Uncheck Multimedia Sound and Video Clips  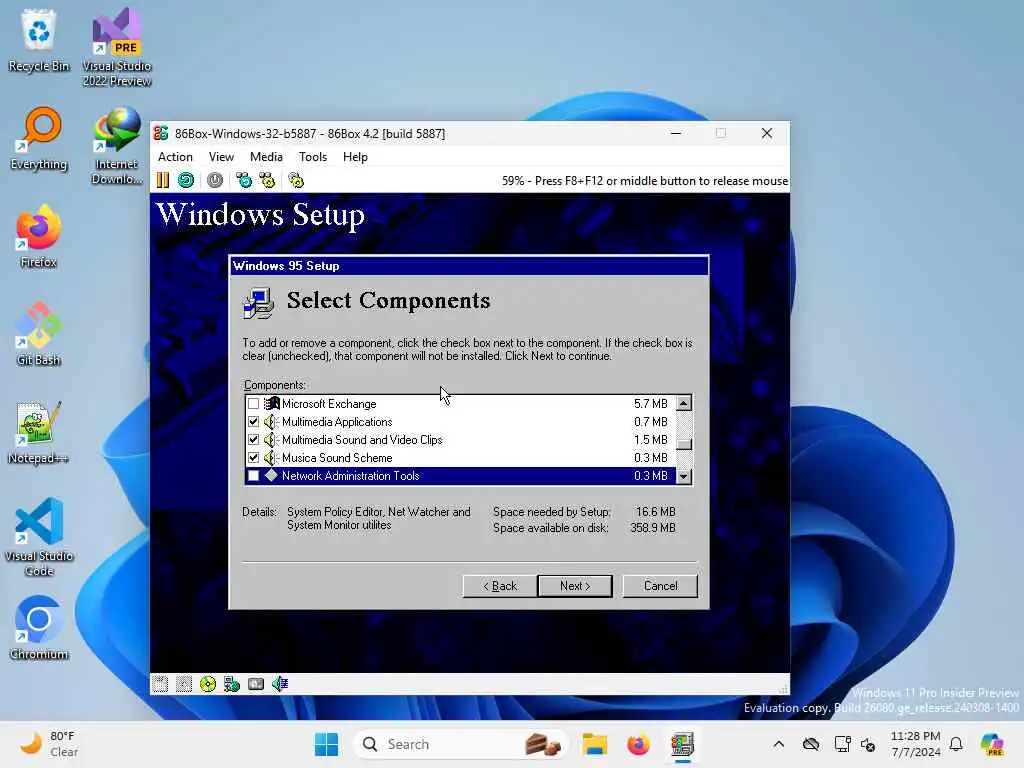pyautogui.click(x=253, y=440)
